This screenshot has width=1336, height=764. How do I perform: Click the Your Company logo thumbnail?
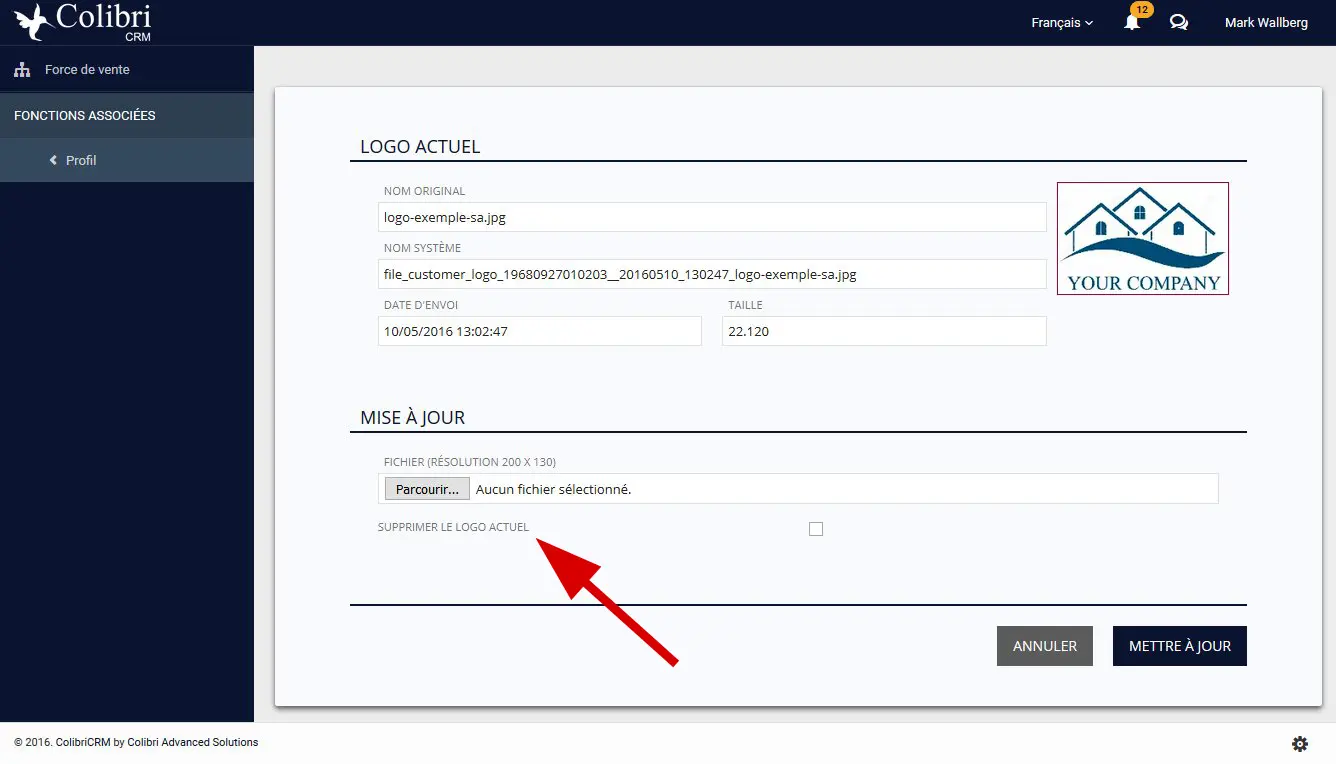[1143, 238]
